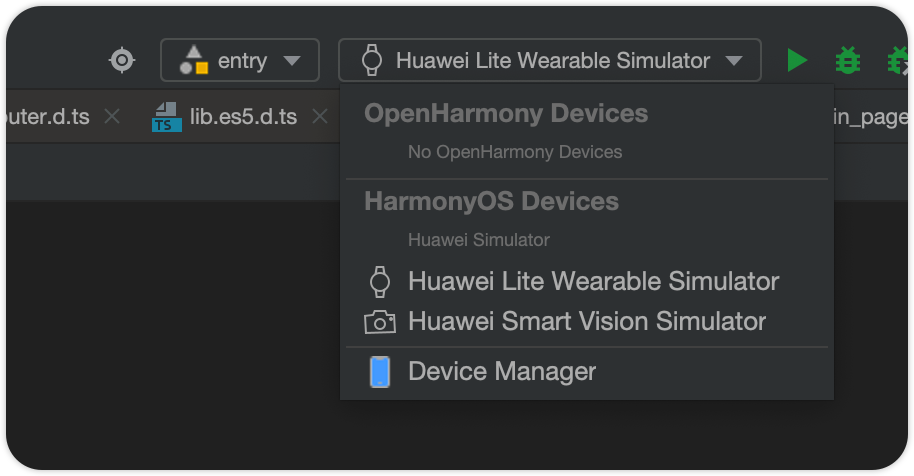Image resolution: width=914 pixels, height=476 pixels.
Task: Switch to the partially hidden uter.d.ts tab
Action: click(x=48, y=117)
